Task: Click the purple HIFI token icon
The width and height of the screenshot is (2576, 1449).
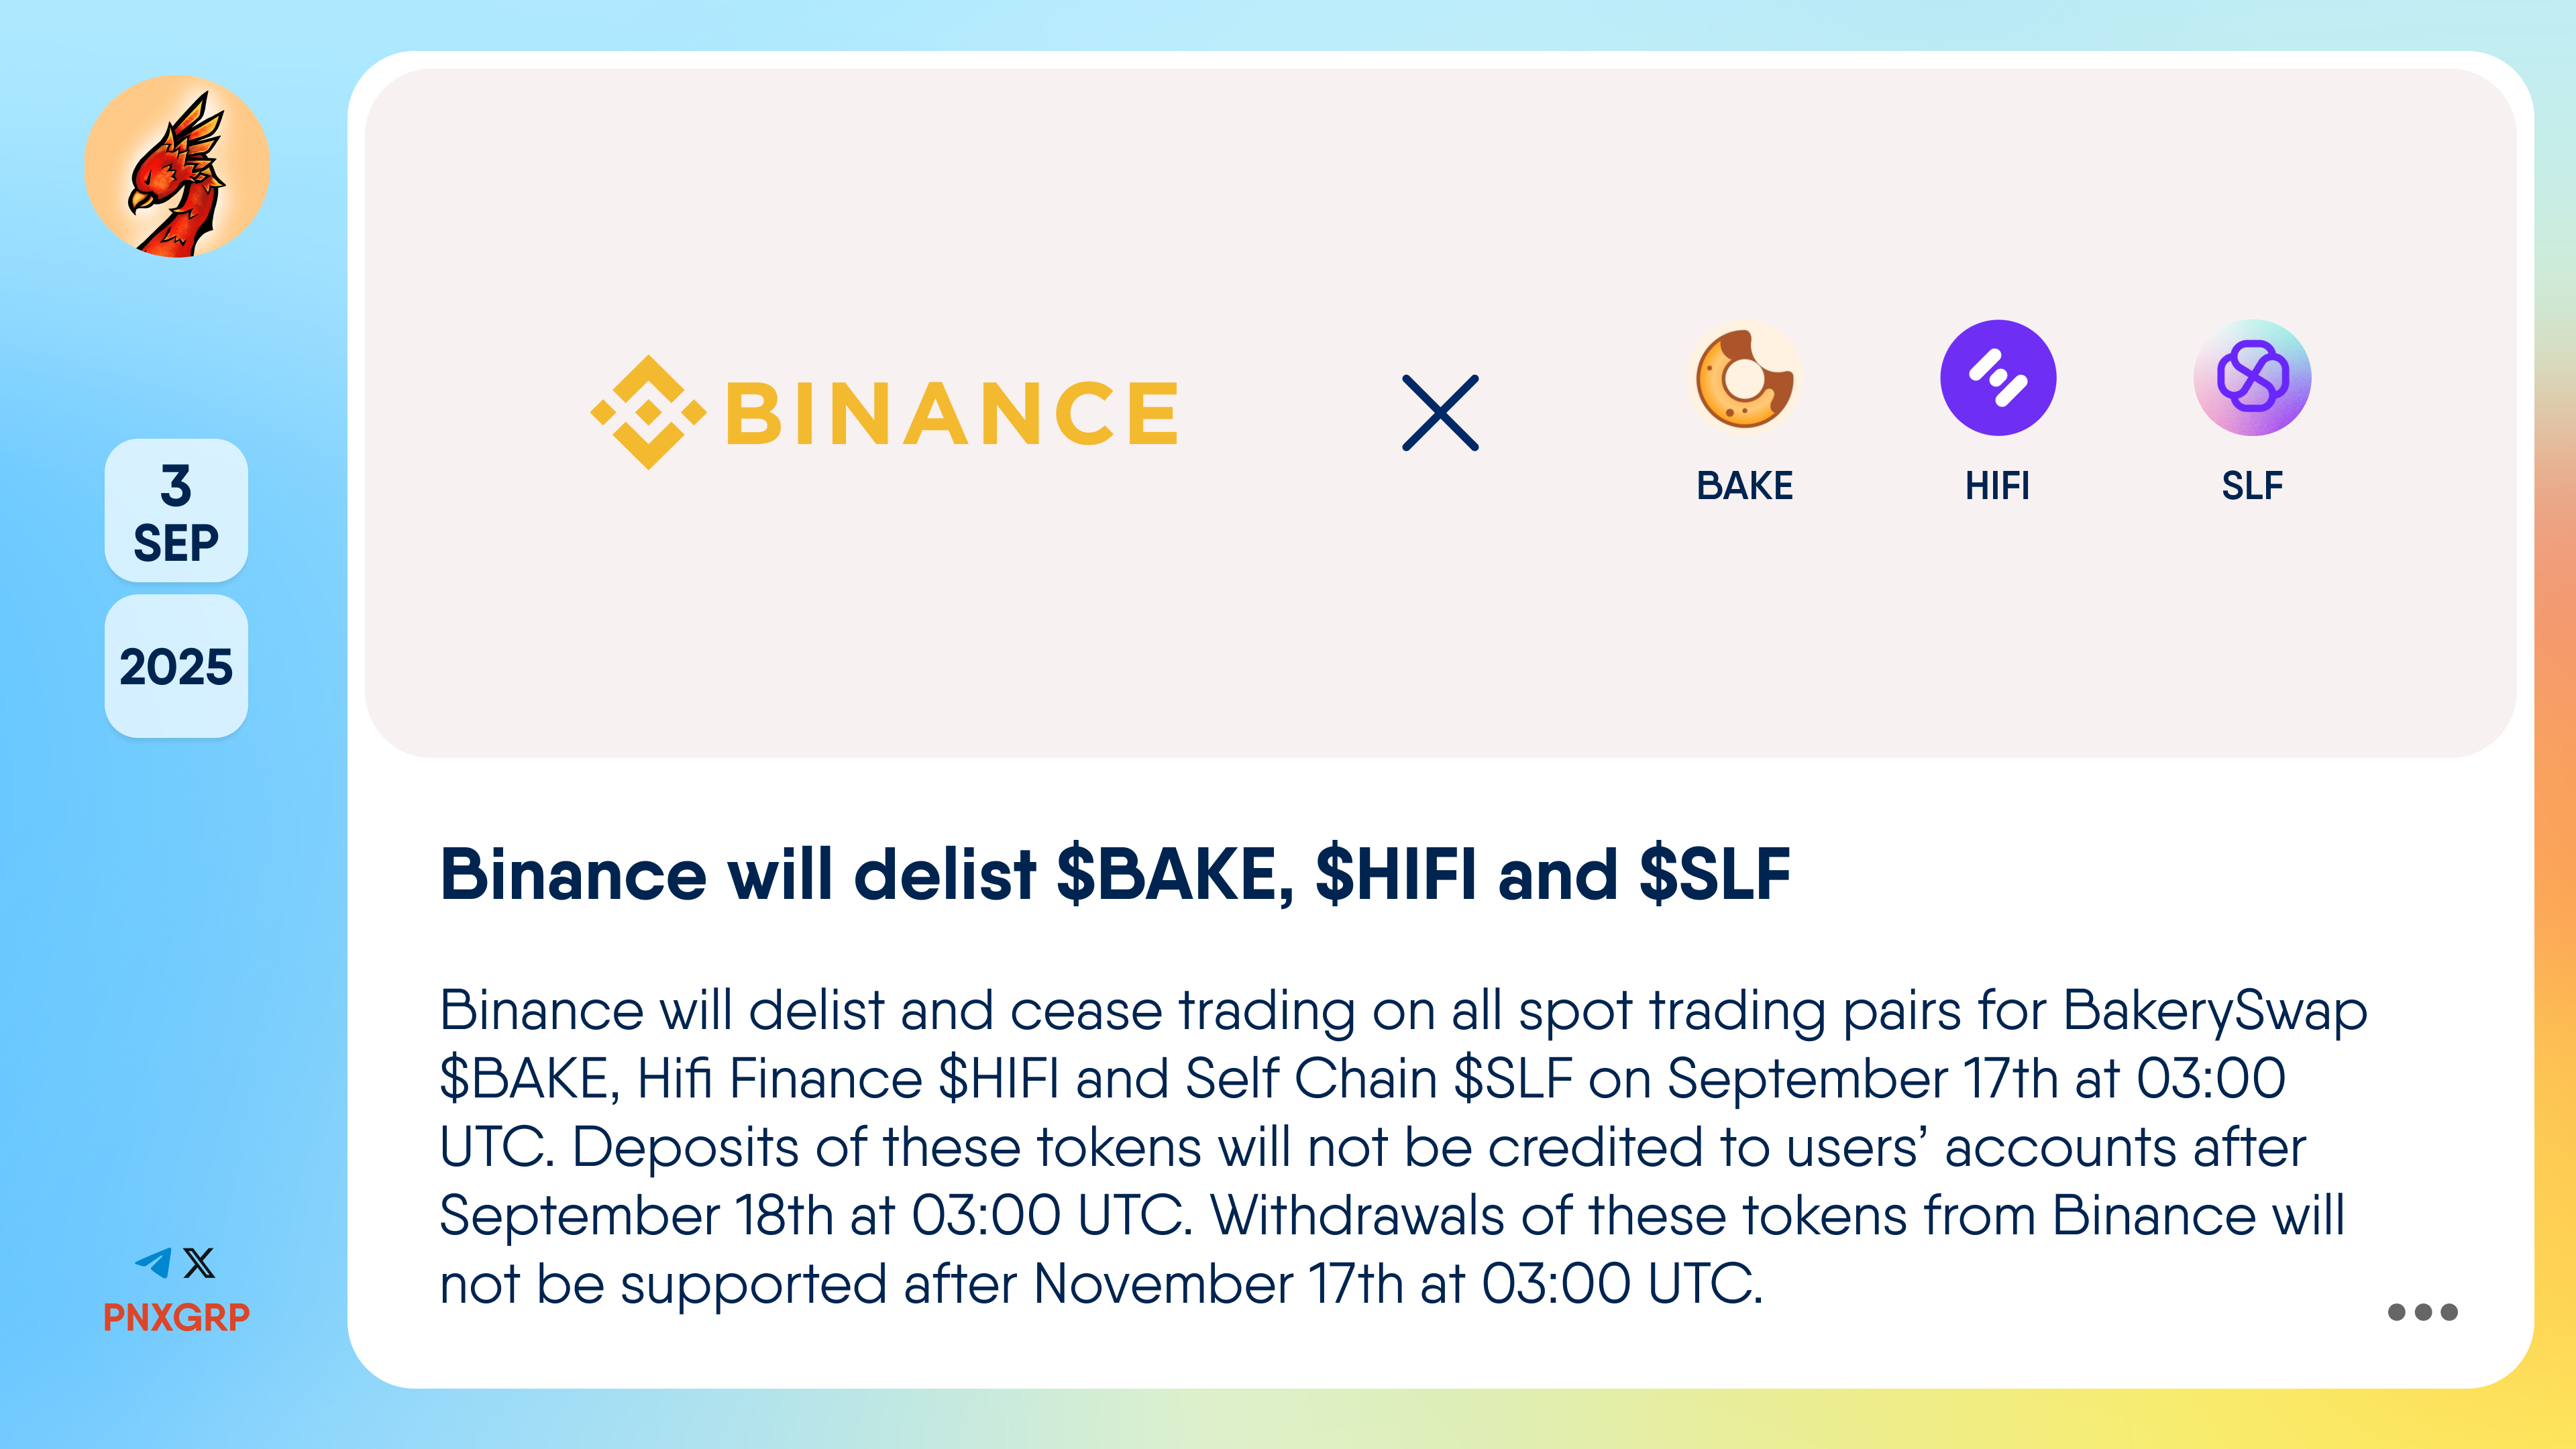Action: pyautogui.click(x=1998, y=378)
